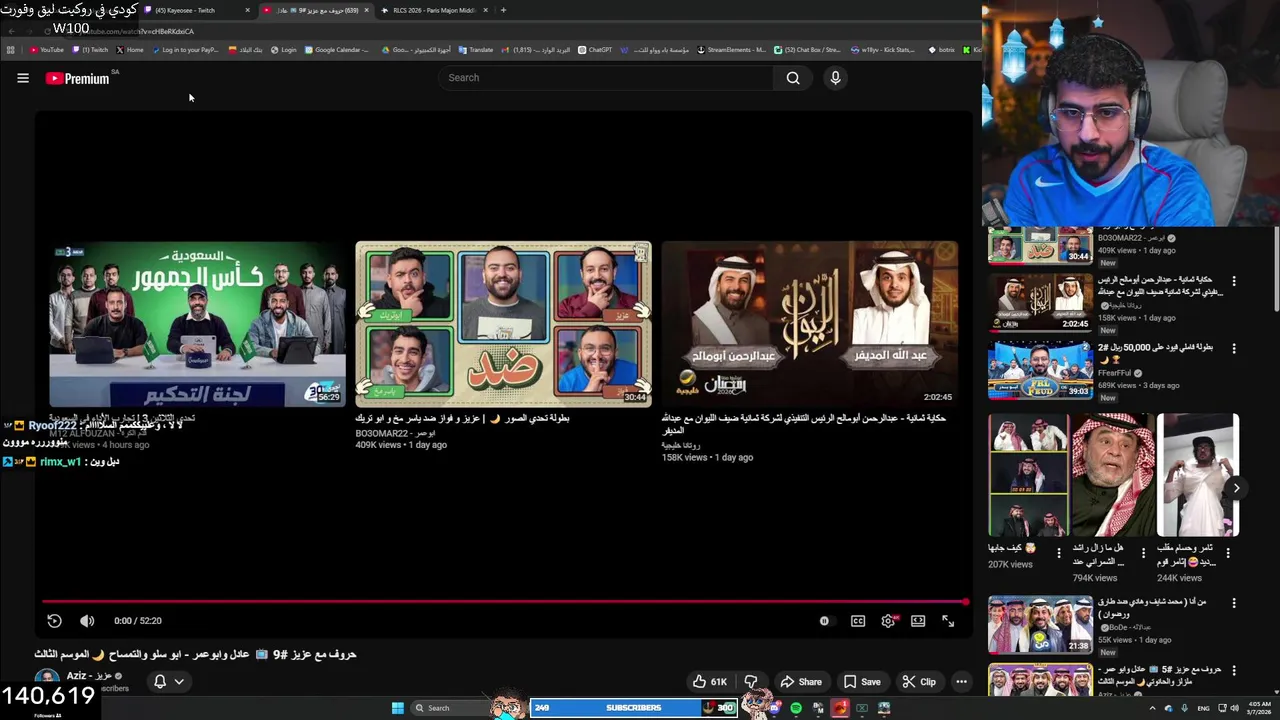Open options for bottom Aziz sidebar video
This screenshot has height=720, width=1280.
click(x=1234, y=671)
